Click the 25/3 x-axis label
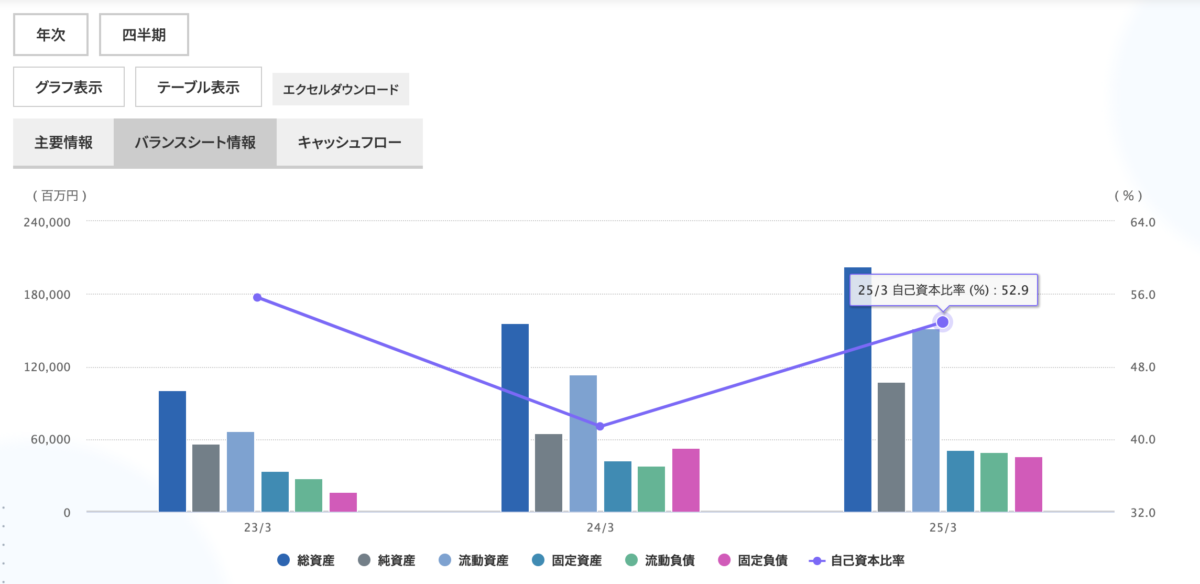Screen dimensions: 1200x584 943,528
